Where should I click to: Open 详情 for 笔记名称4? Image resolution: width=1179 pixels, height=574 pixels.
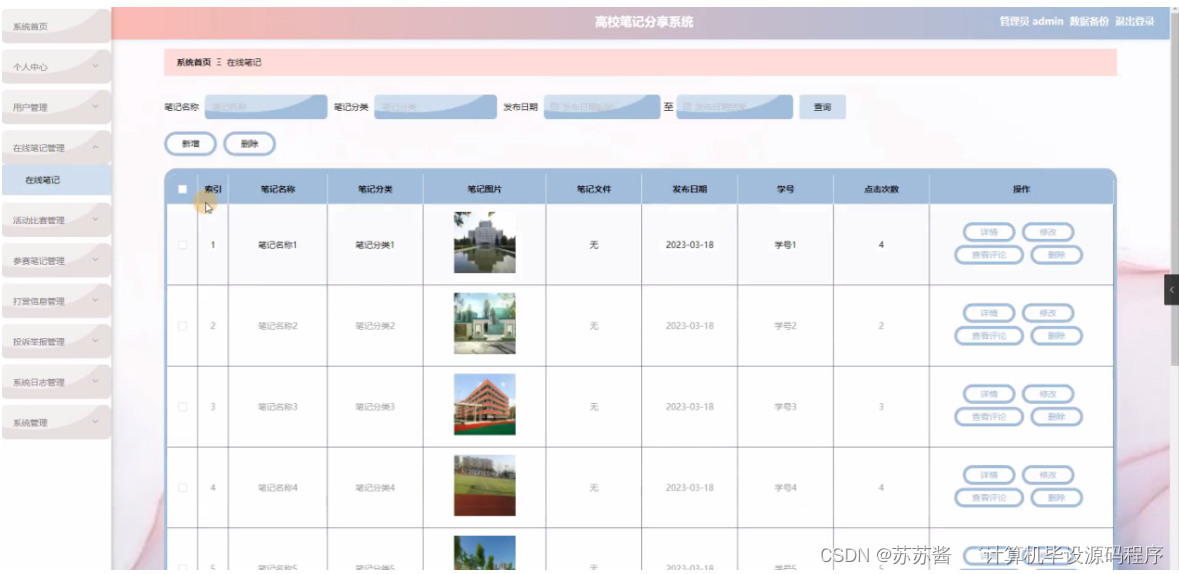(x=989, y=475)
